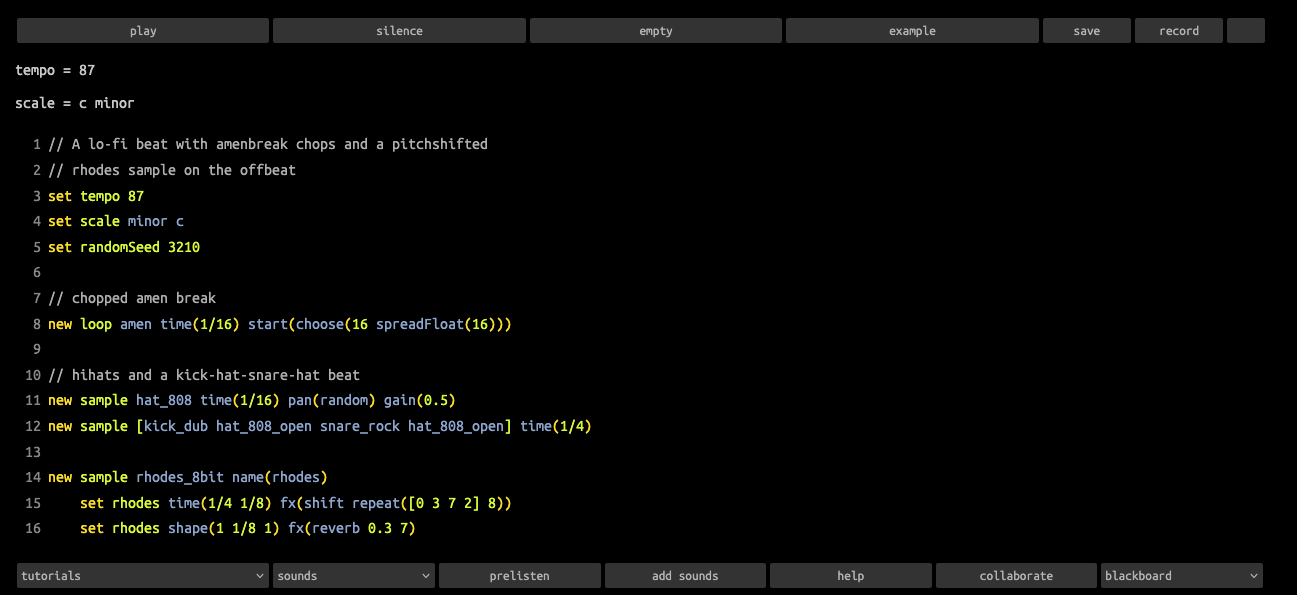Start recording with the record button

tap(1179, 31)
